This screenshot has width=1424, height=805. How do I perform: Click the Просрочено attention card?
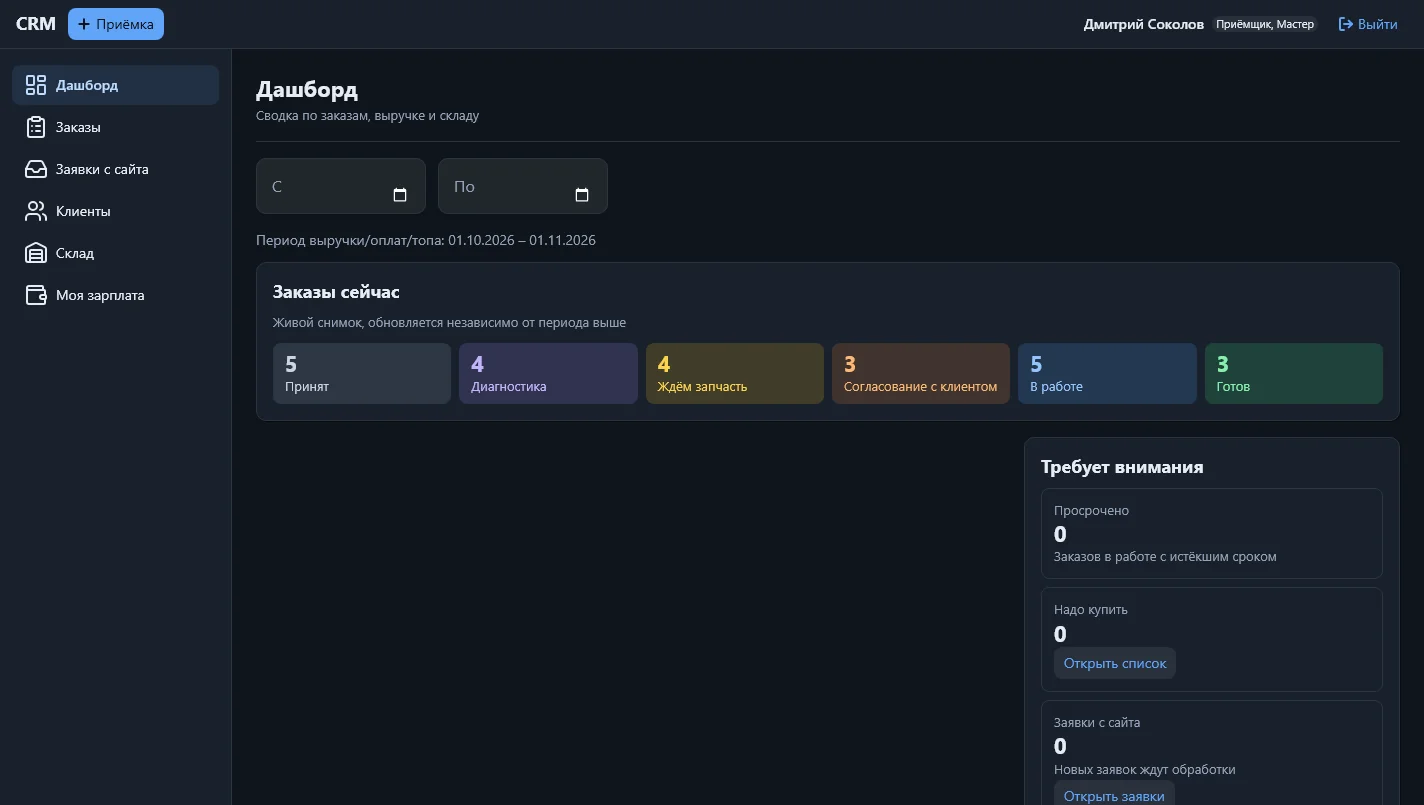(1212, 533)
